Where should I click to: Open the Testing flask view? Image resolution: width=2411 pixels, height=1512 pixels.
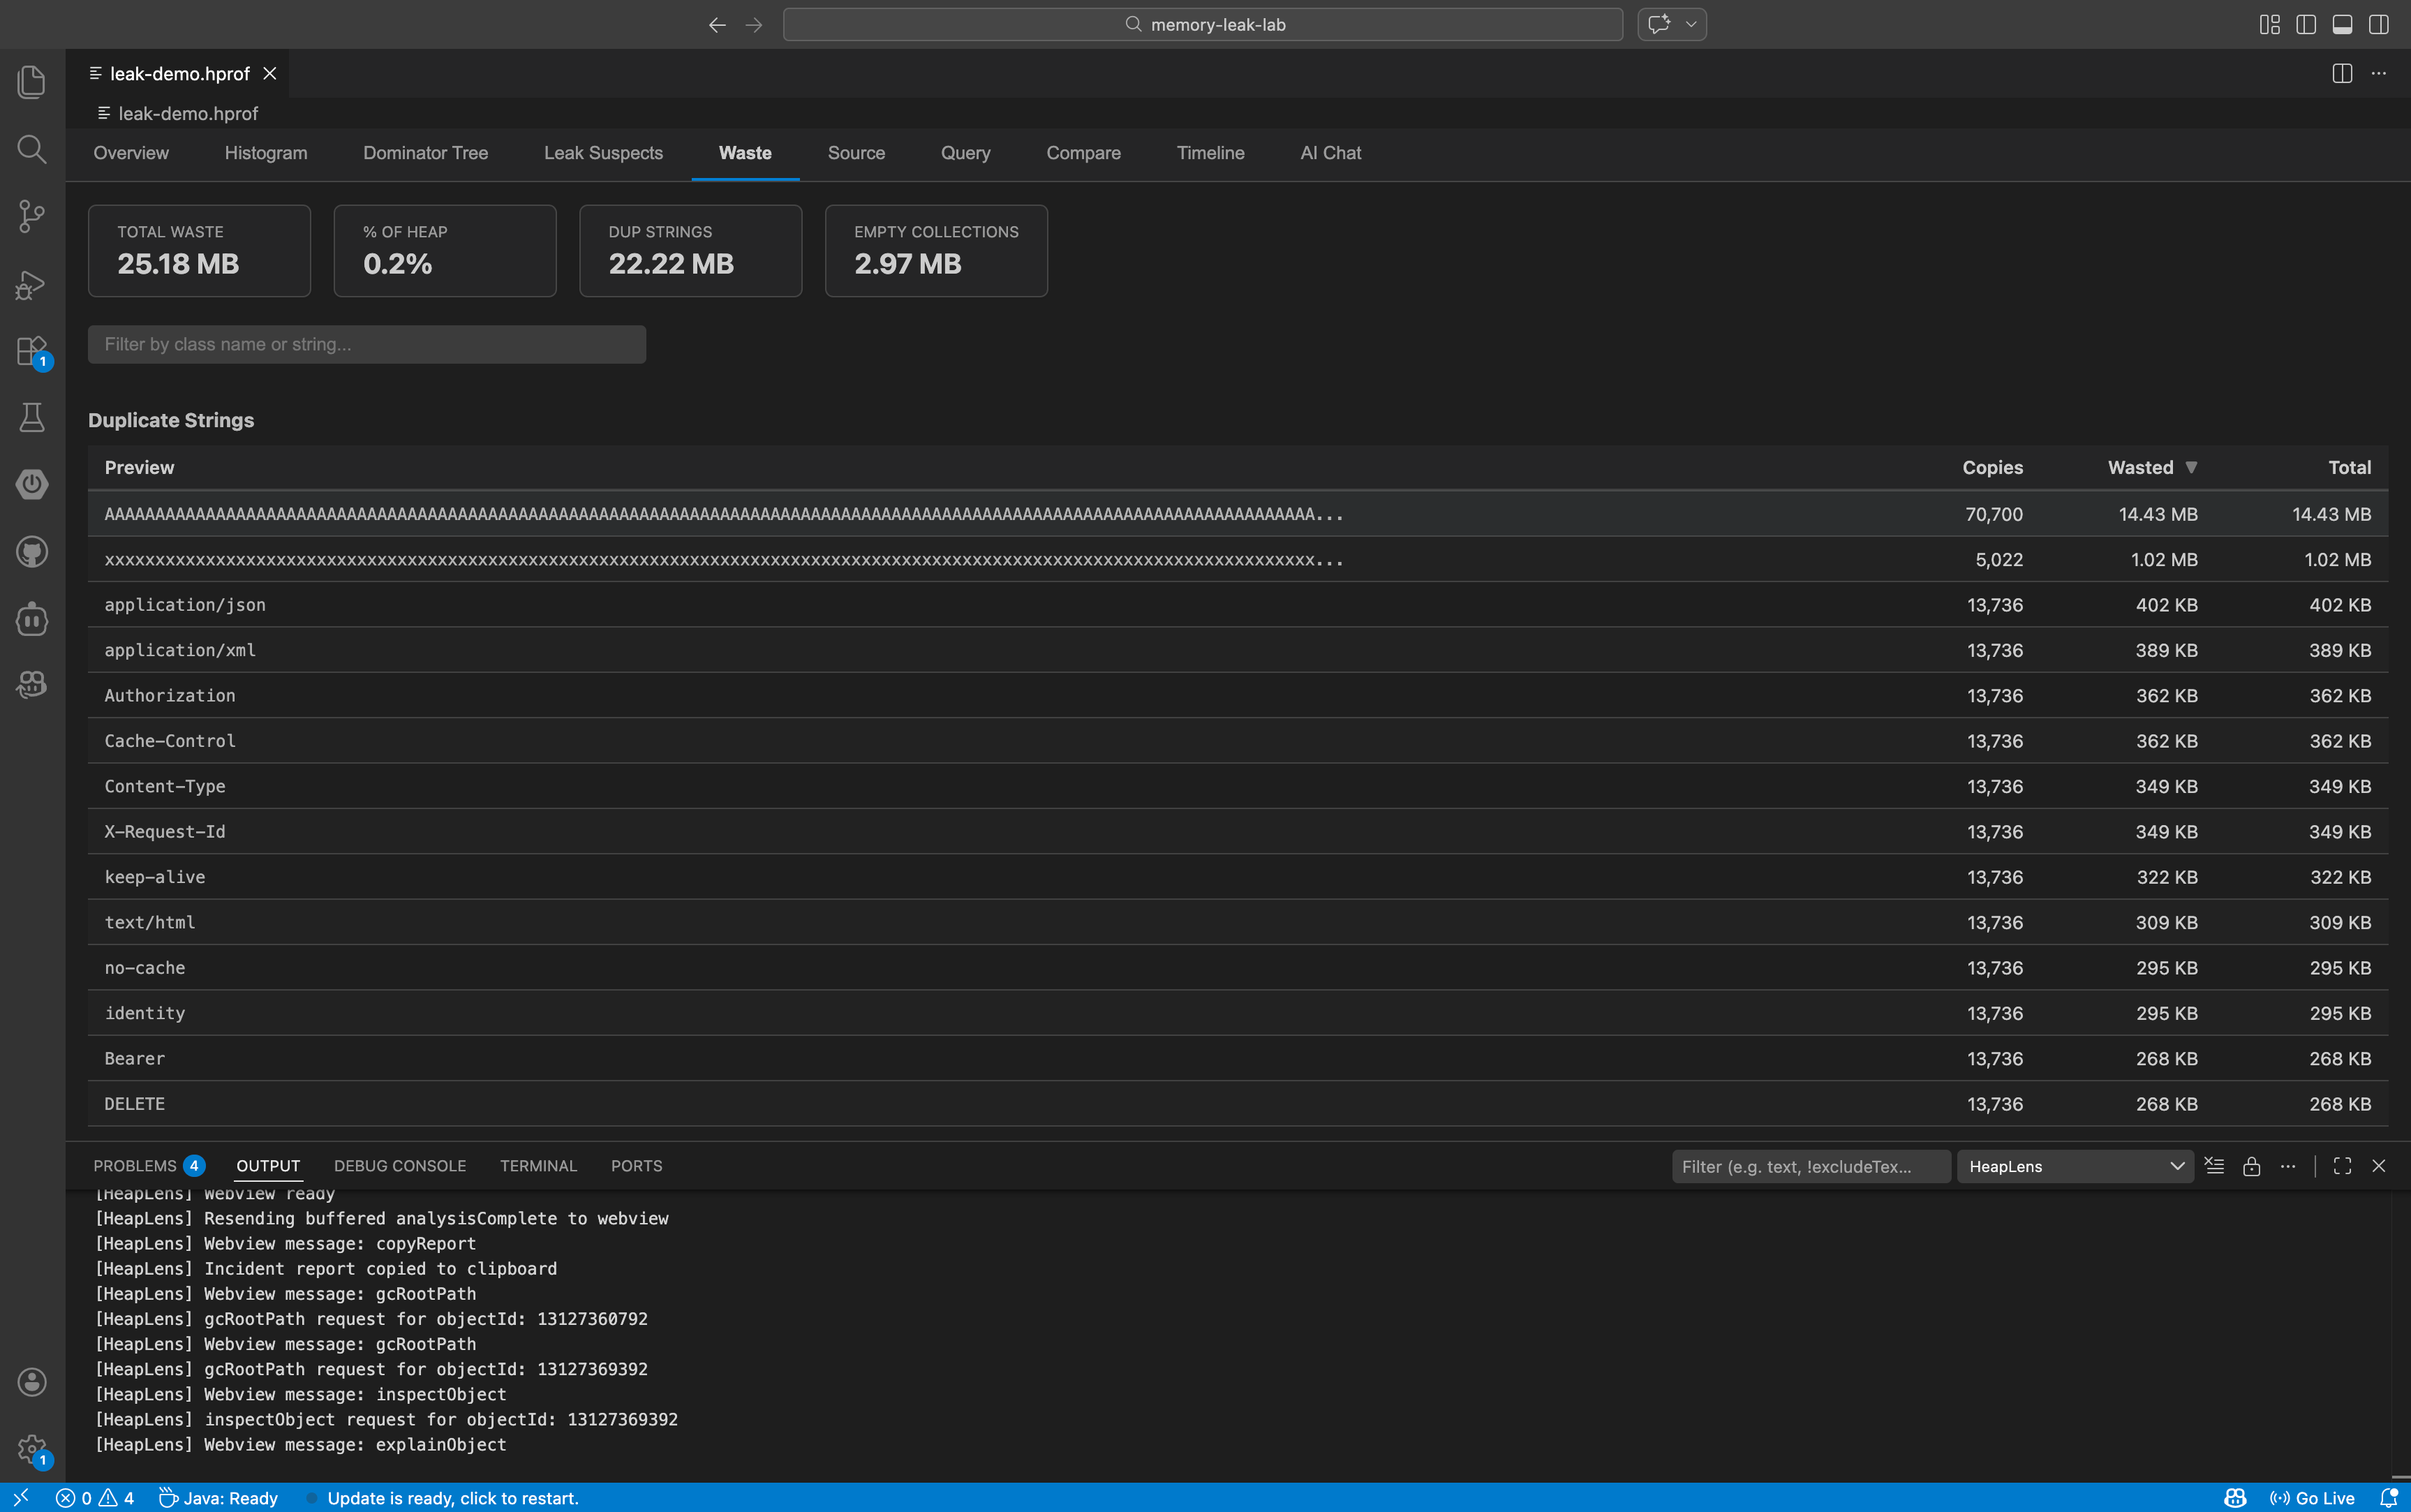coord(32,418)
